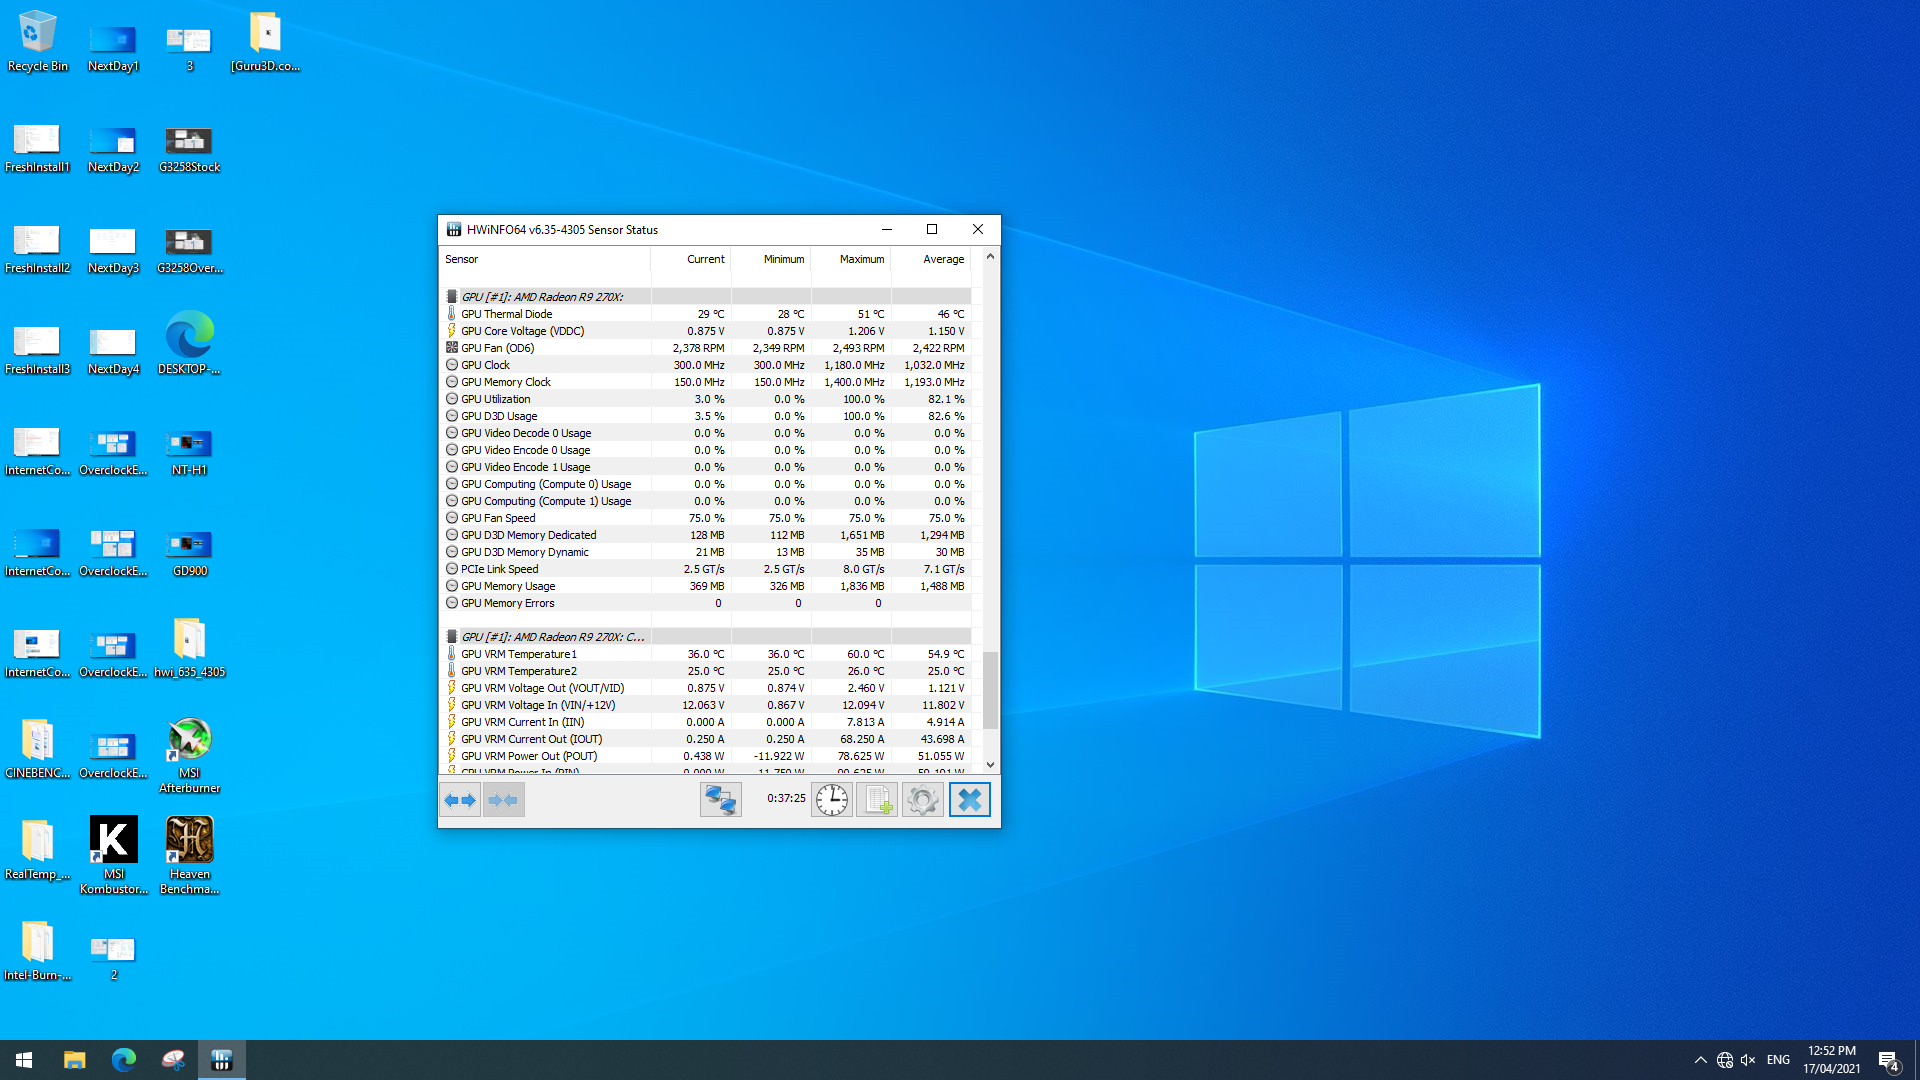The width and height of the screenshot is (1920, 1080).
Task: Select the Intel-Burn folder icon
Action: (38, 950)
